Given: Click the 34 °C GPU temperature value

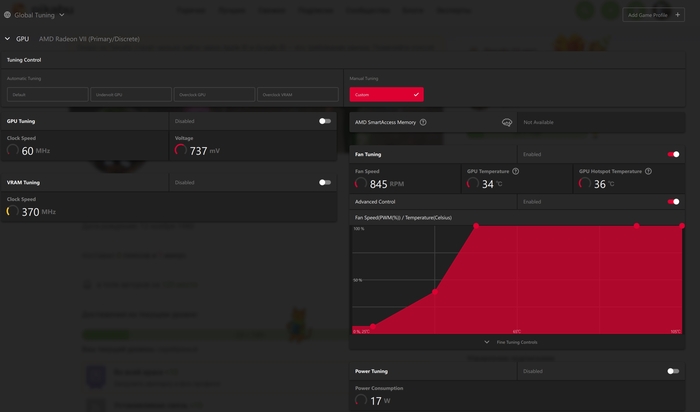Looking at the screenshot, I should (x=492, y=184).
